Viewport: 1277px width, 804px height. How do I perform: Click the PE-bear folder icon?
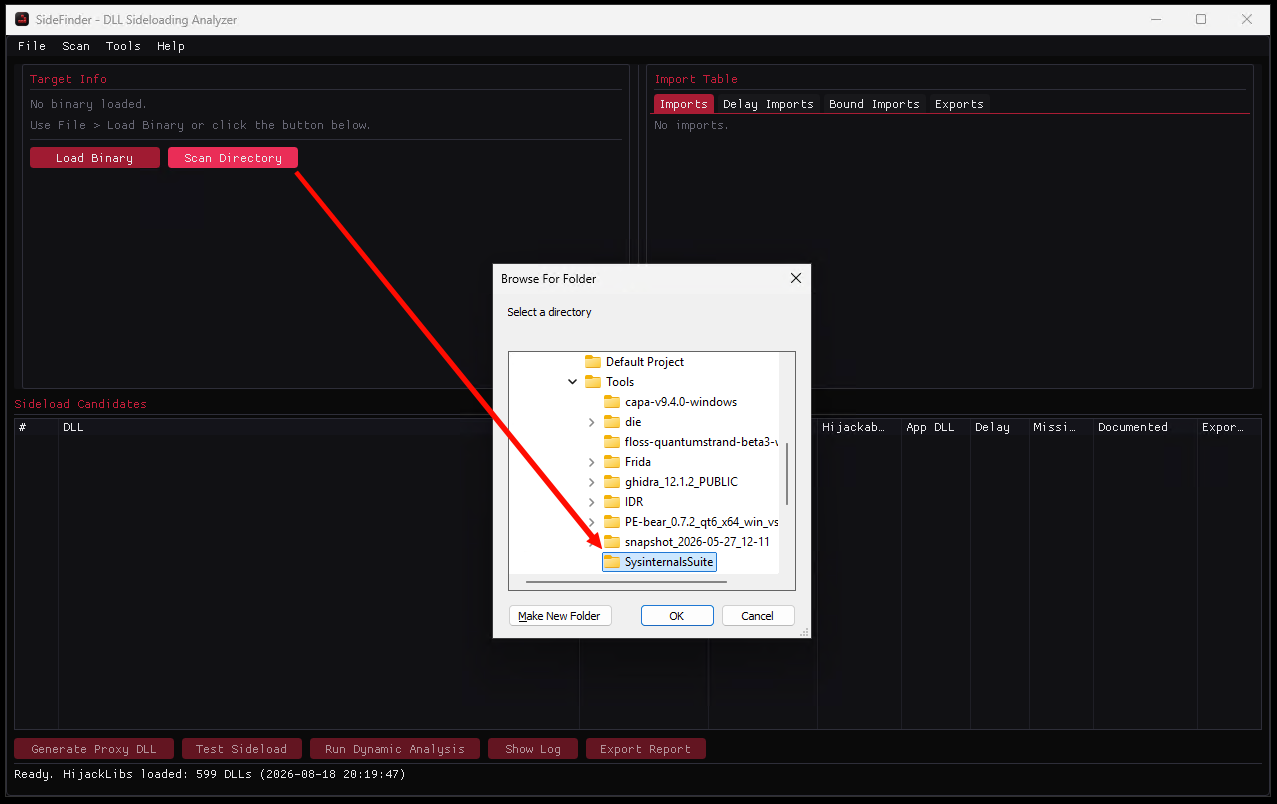coord(612,522)
